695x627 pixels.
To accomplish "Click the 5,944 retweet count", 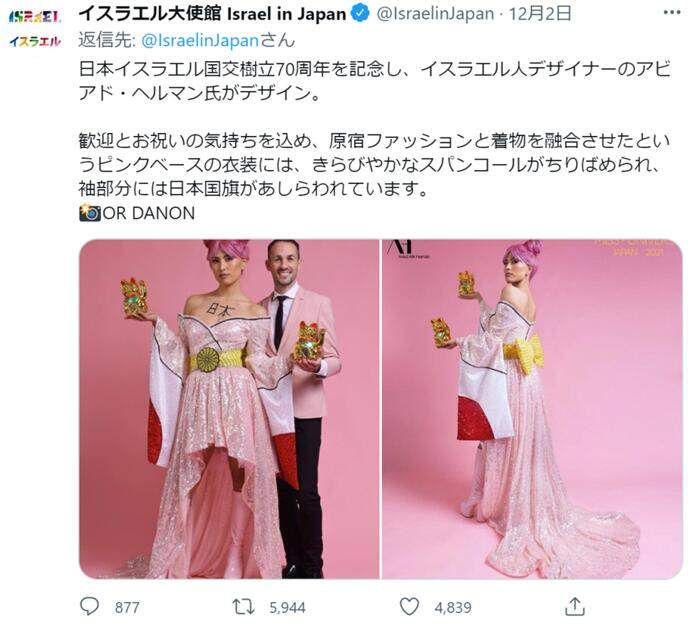I will click(x=287, y=607).
